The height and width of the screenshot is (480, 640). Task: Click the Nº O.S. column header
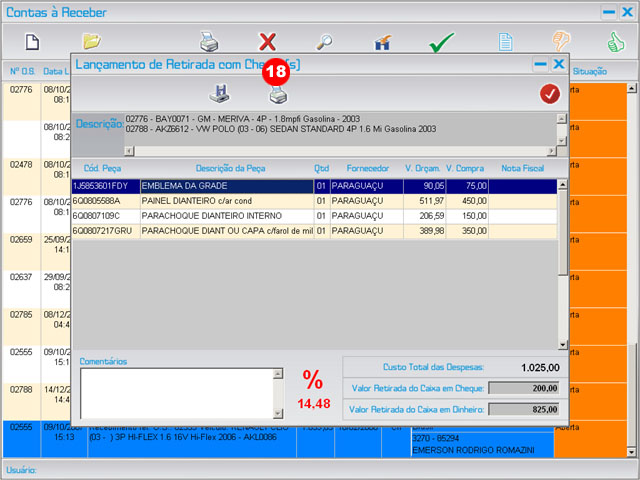coord(22,71)
